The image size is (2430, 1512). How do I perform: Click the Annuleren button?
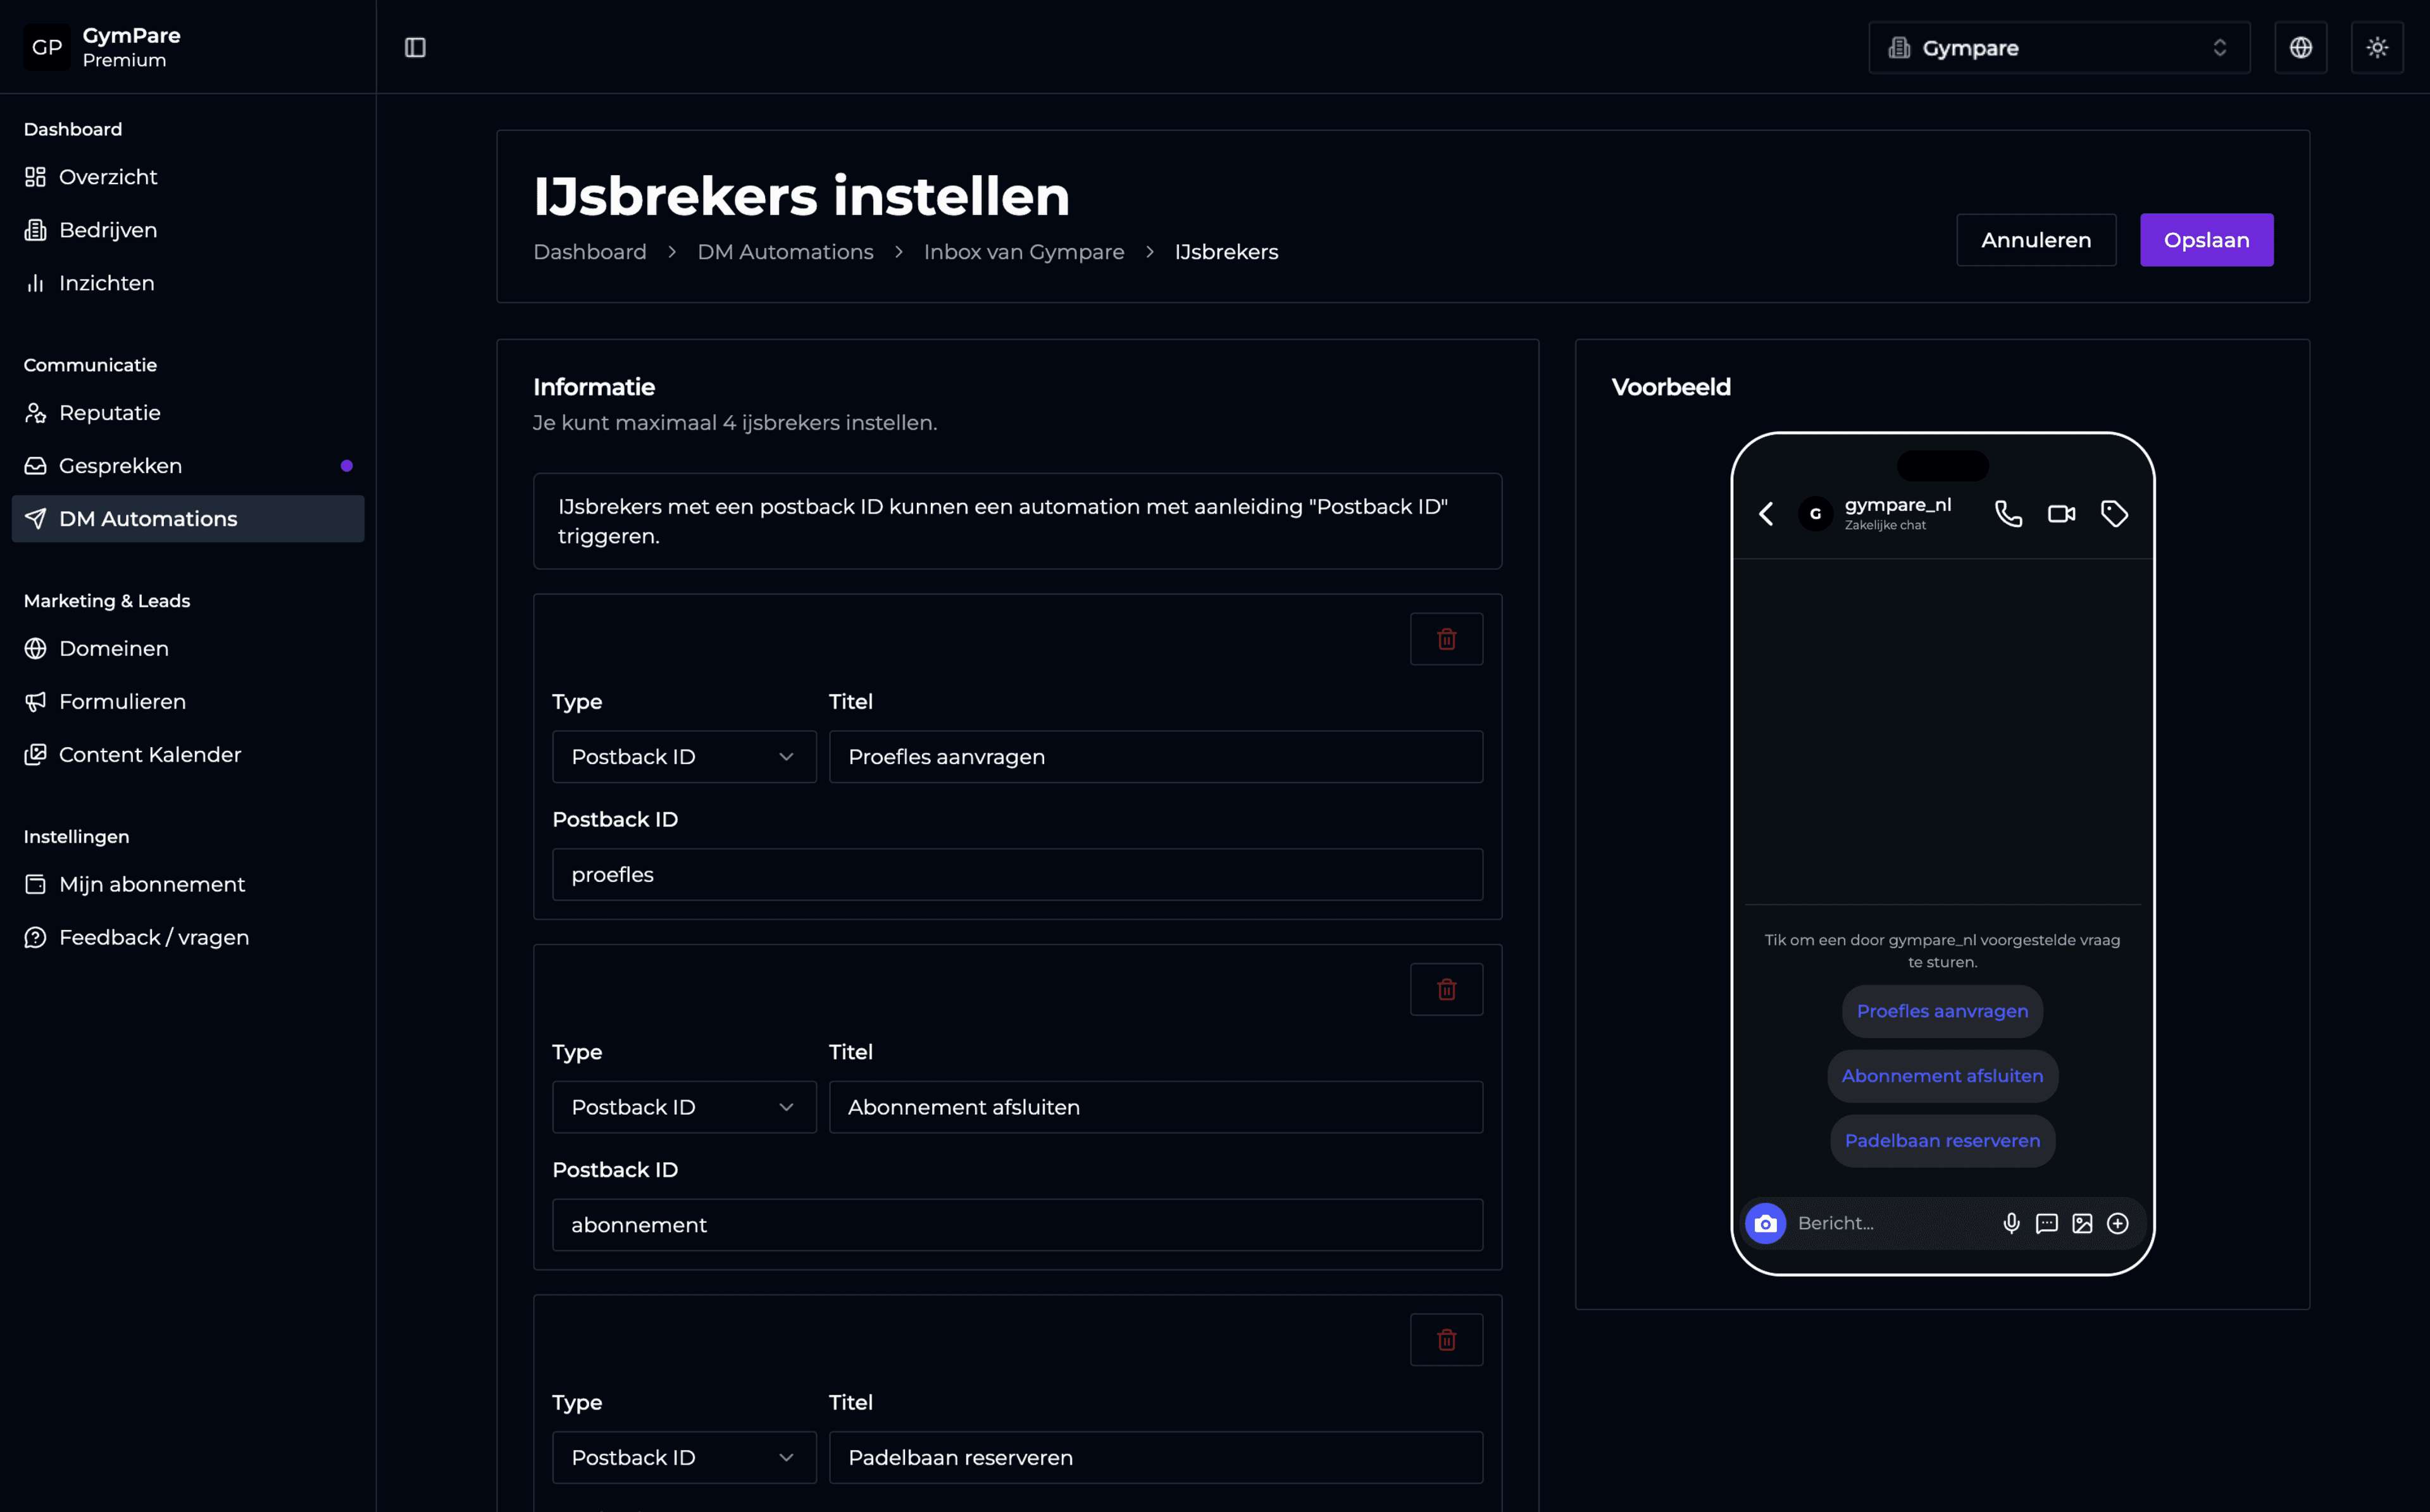pos(2035,240)
